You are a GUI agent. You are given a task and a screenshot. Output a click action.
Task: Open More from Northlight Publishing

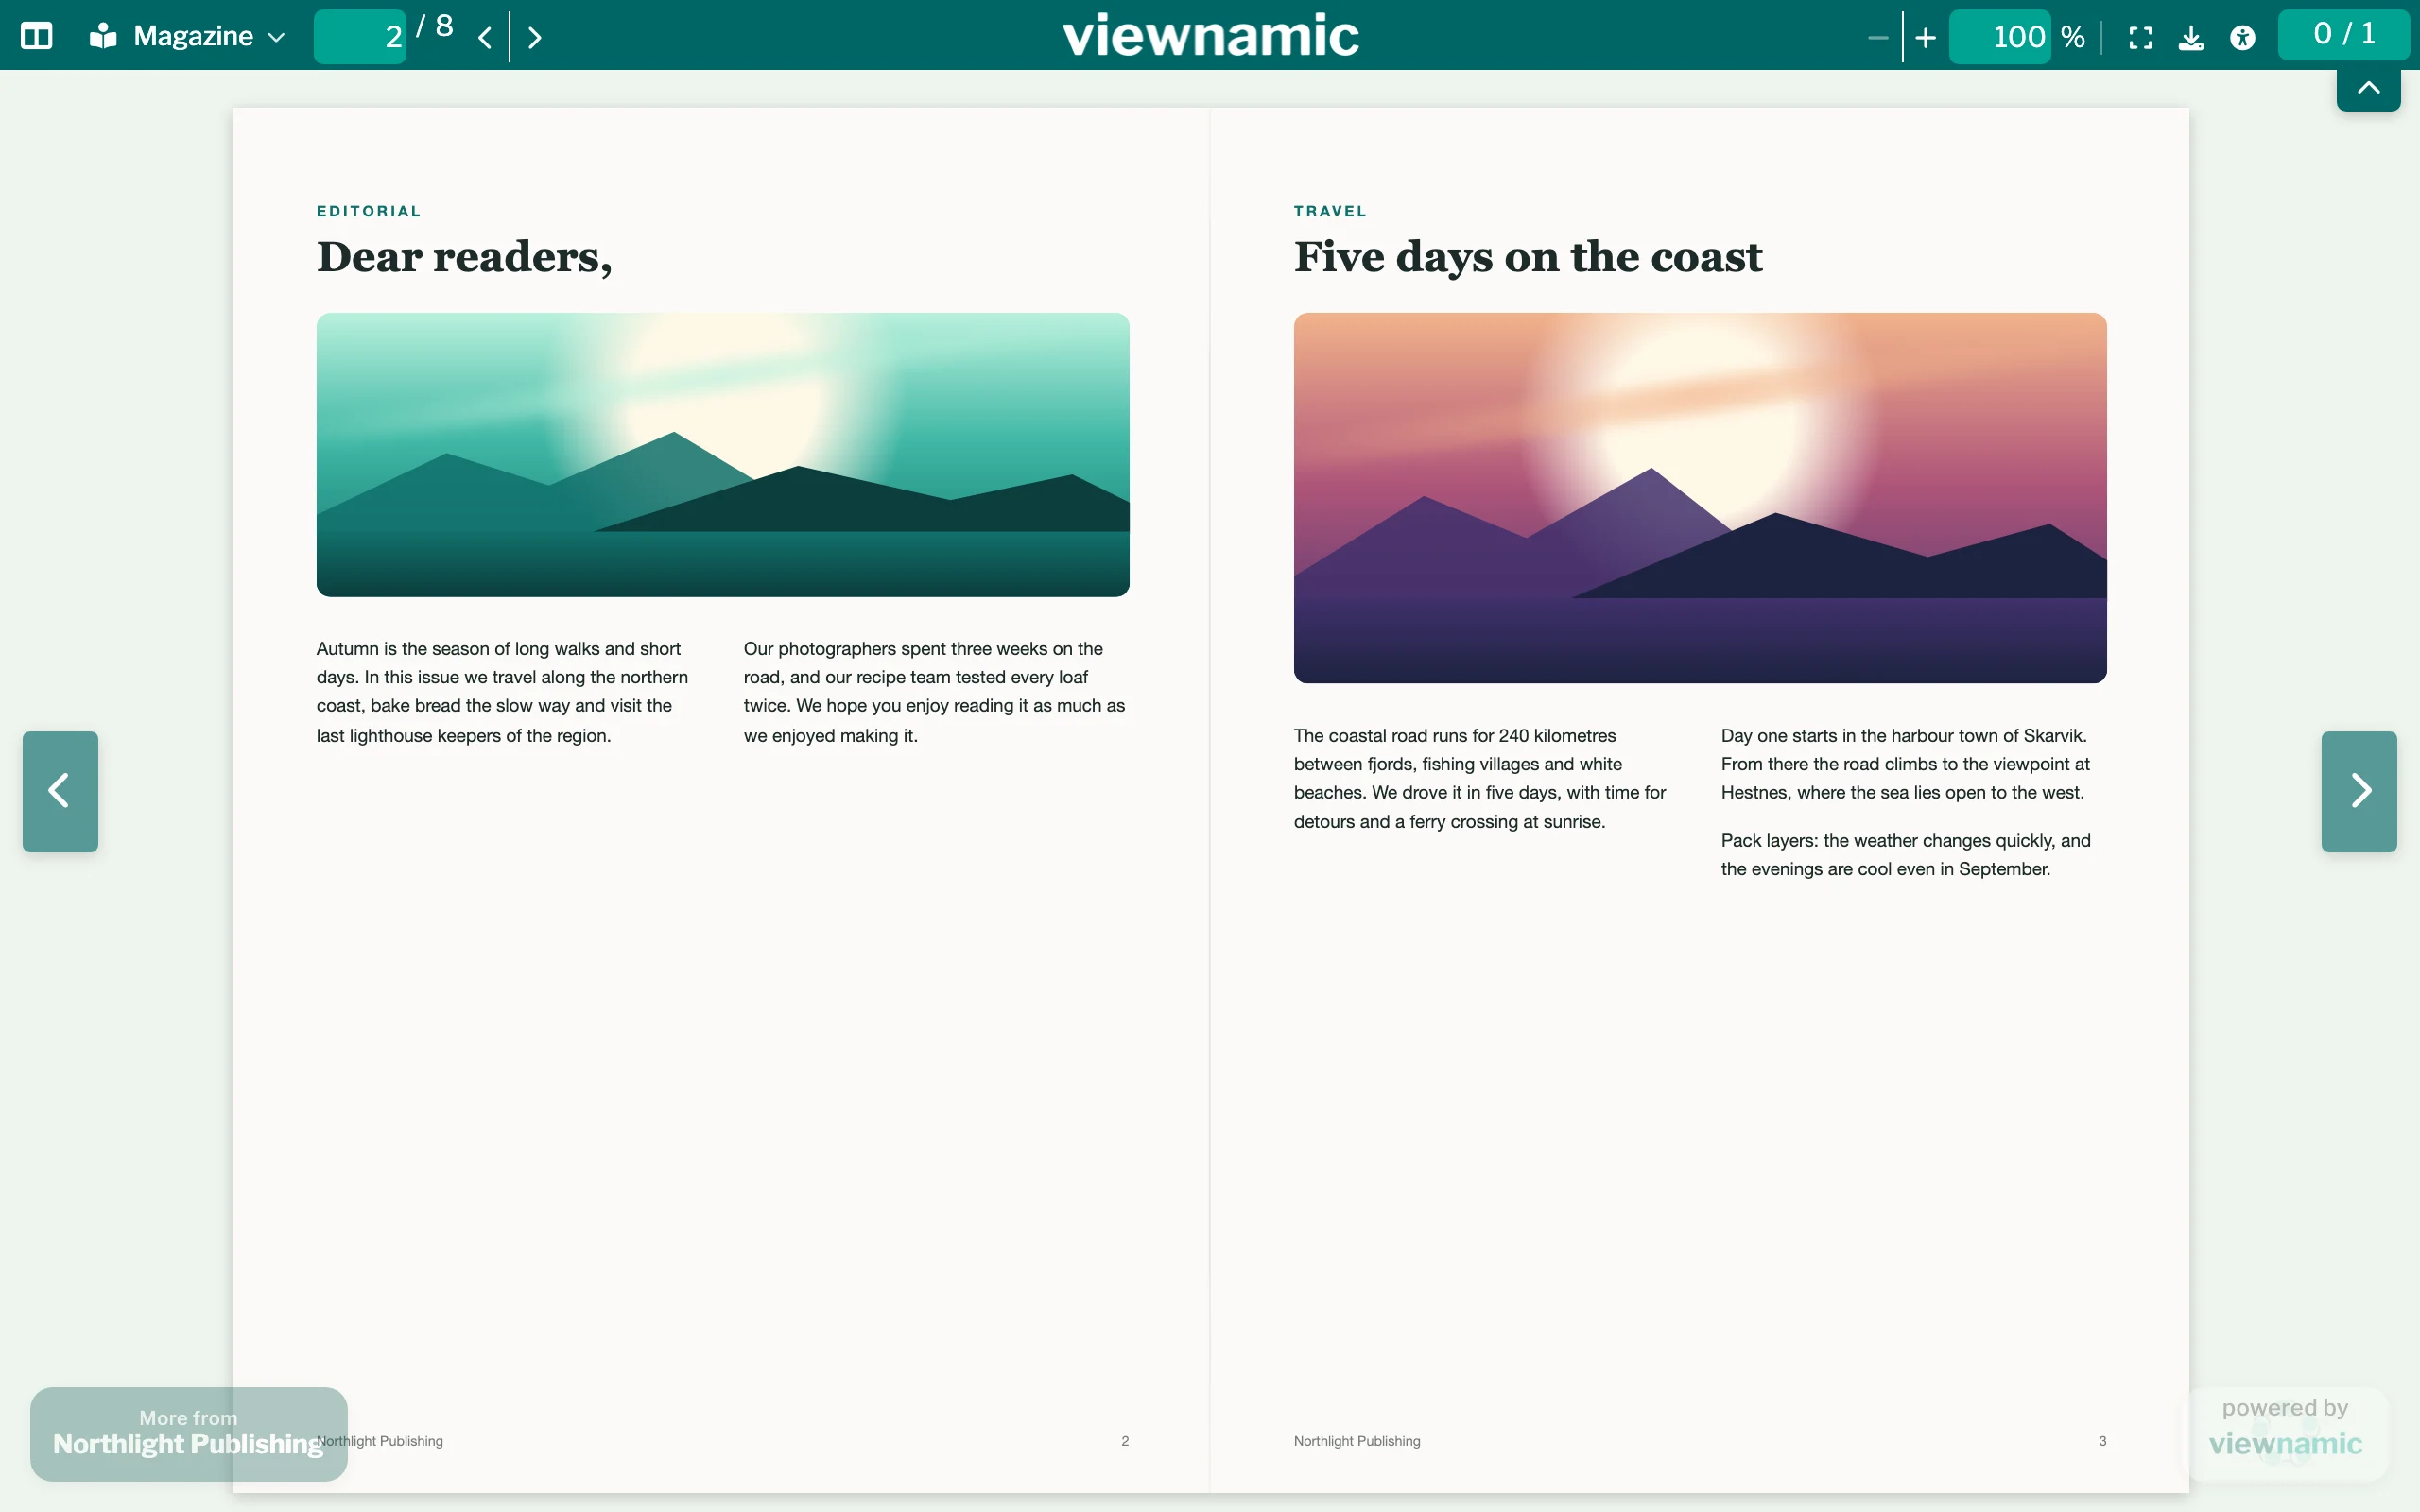point(189,1433)
